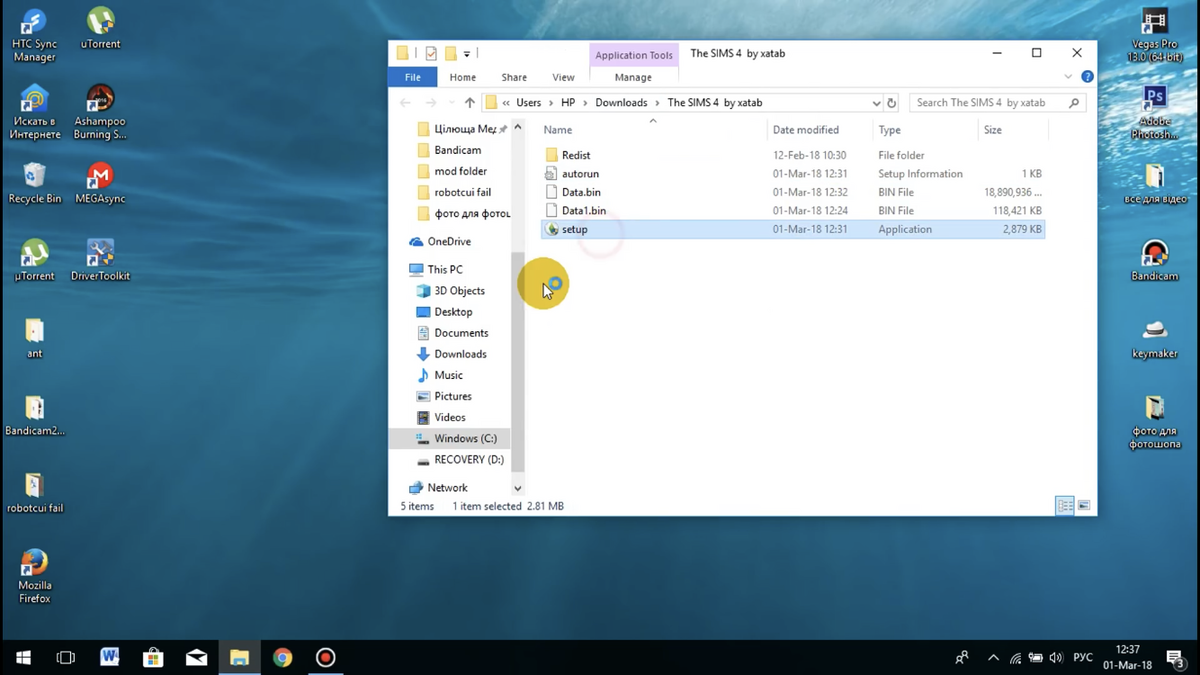Open Microsoft Store from taskbar
The height and width of the screenshot is (675, 1200).
click(153, 657)
